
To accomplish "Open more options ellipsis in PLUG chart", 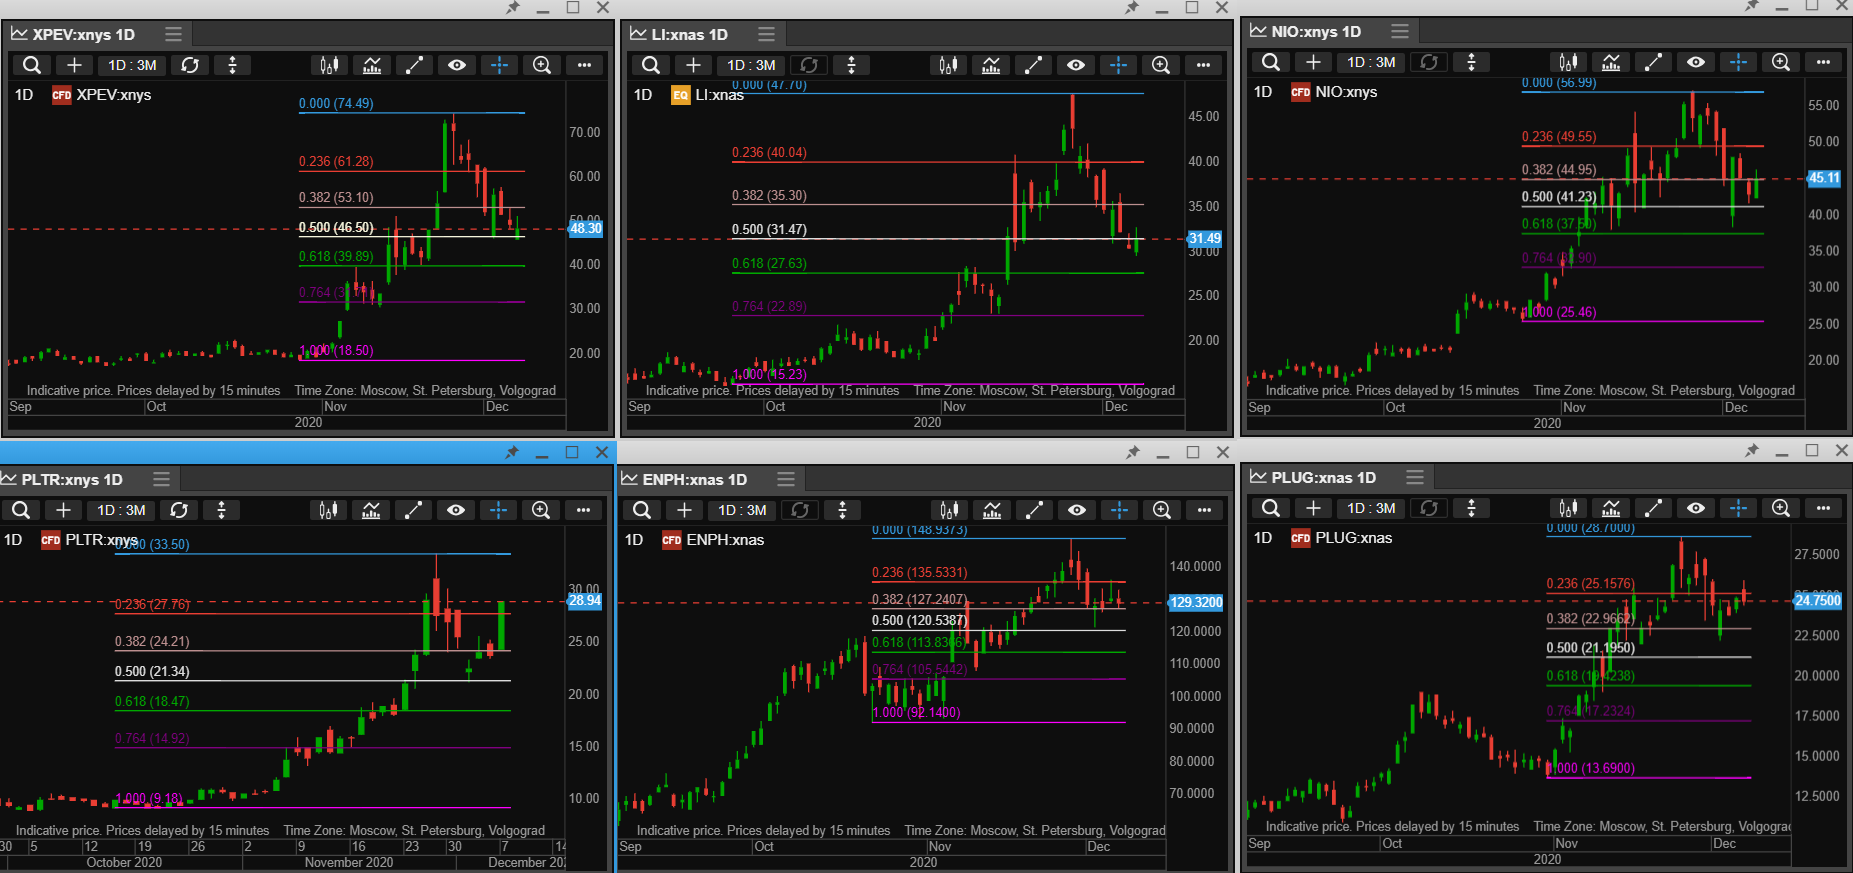I will pyautogui.click(x=1823, y=508).
